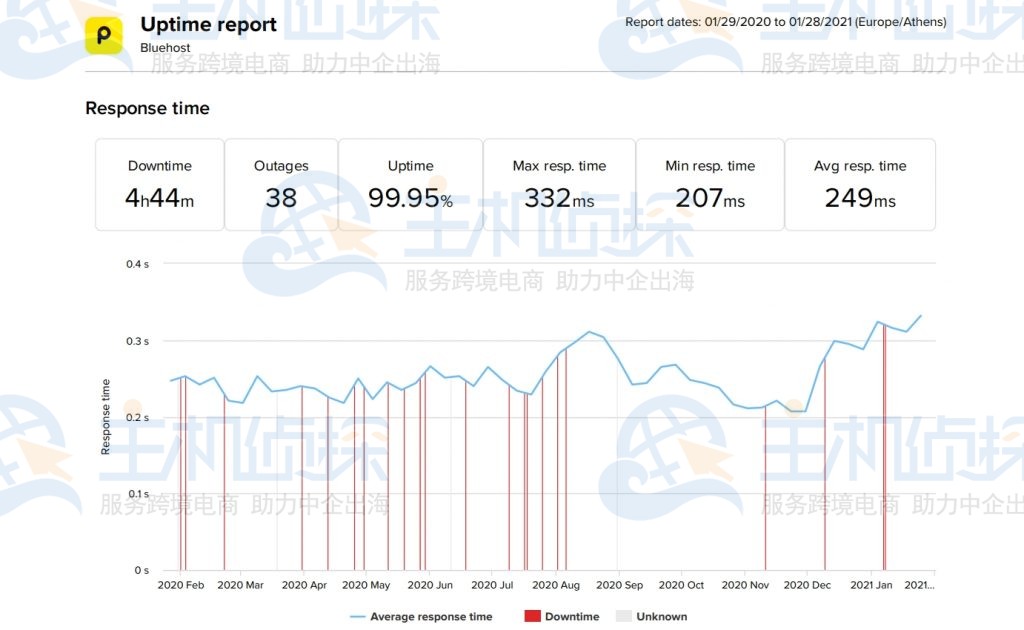Select the Avg resp. time 249ms card

pyautogui.click(x=860, y=184)
